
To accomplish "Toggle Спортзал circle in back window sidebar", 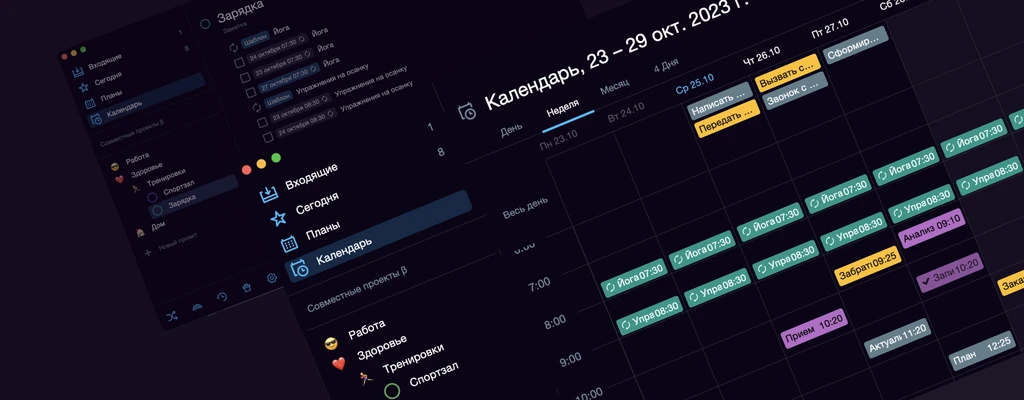I will [x=152, y=197].
